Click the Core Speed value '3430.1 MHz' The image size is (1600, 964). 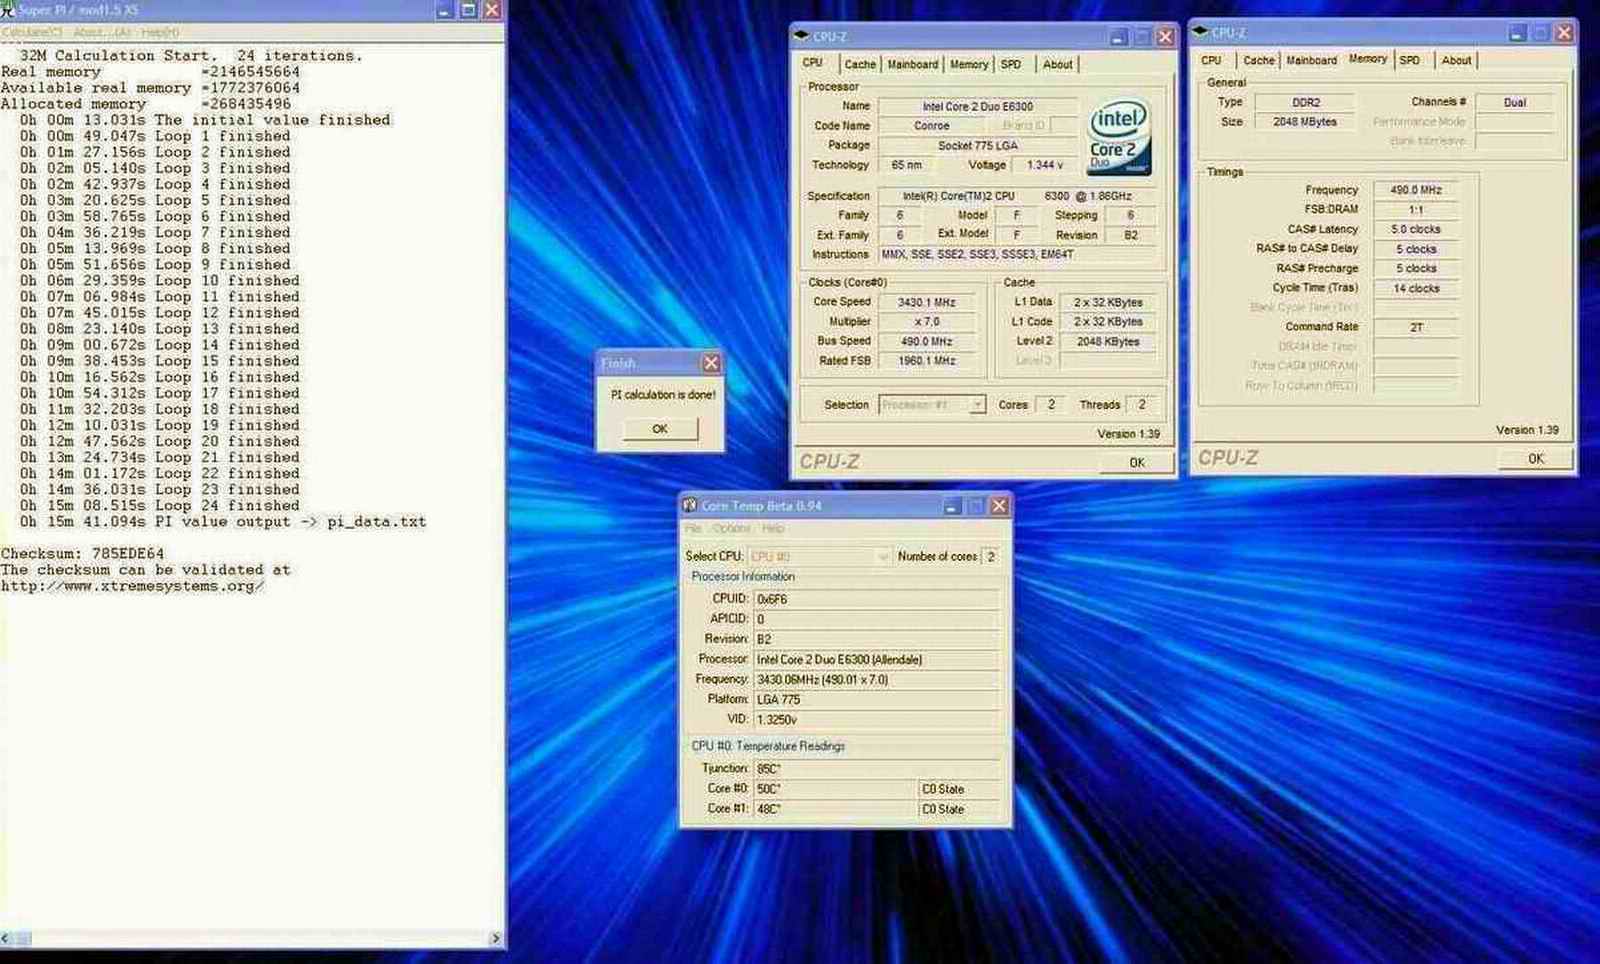927,302
